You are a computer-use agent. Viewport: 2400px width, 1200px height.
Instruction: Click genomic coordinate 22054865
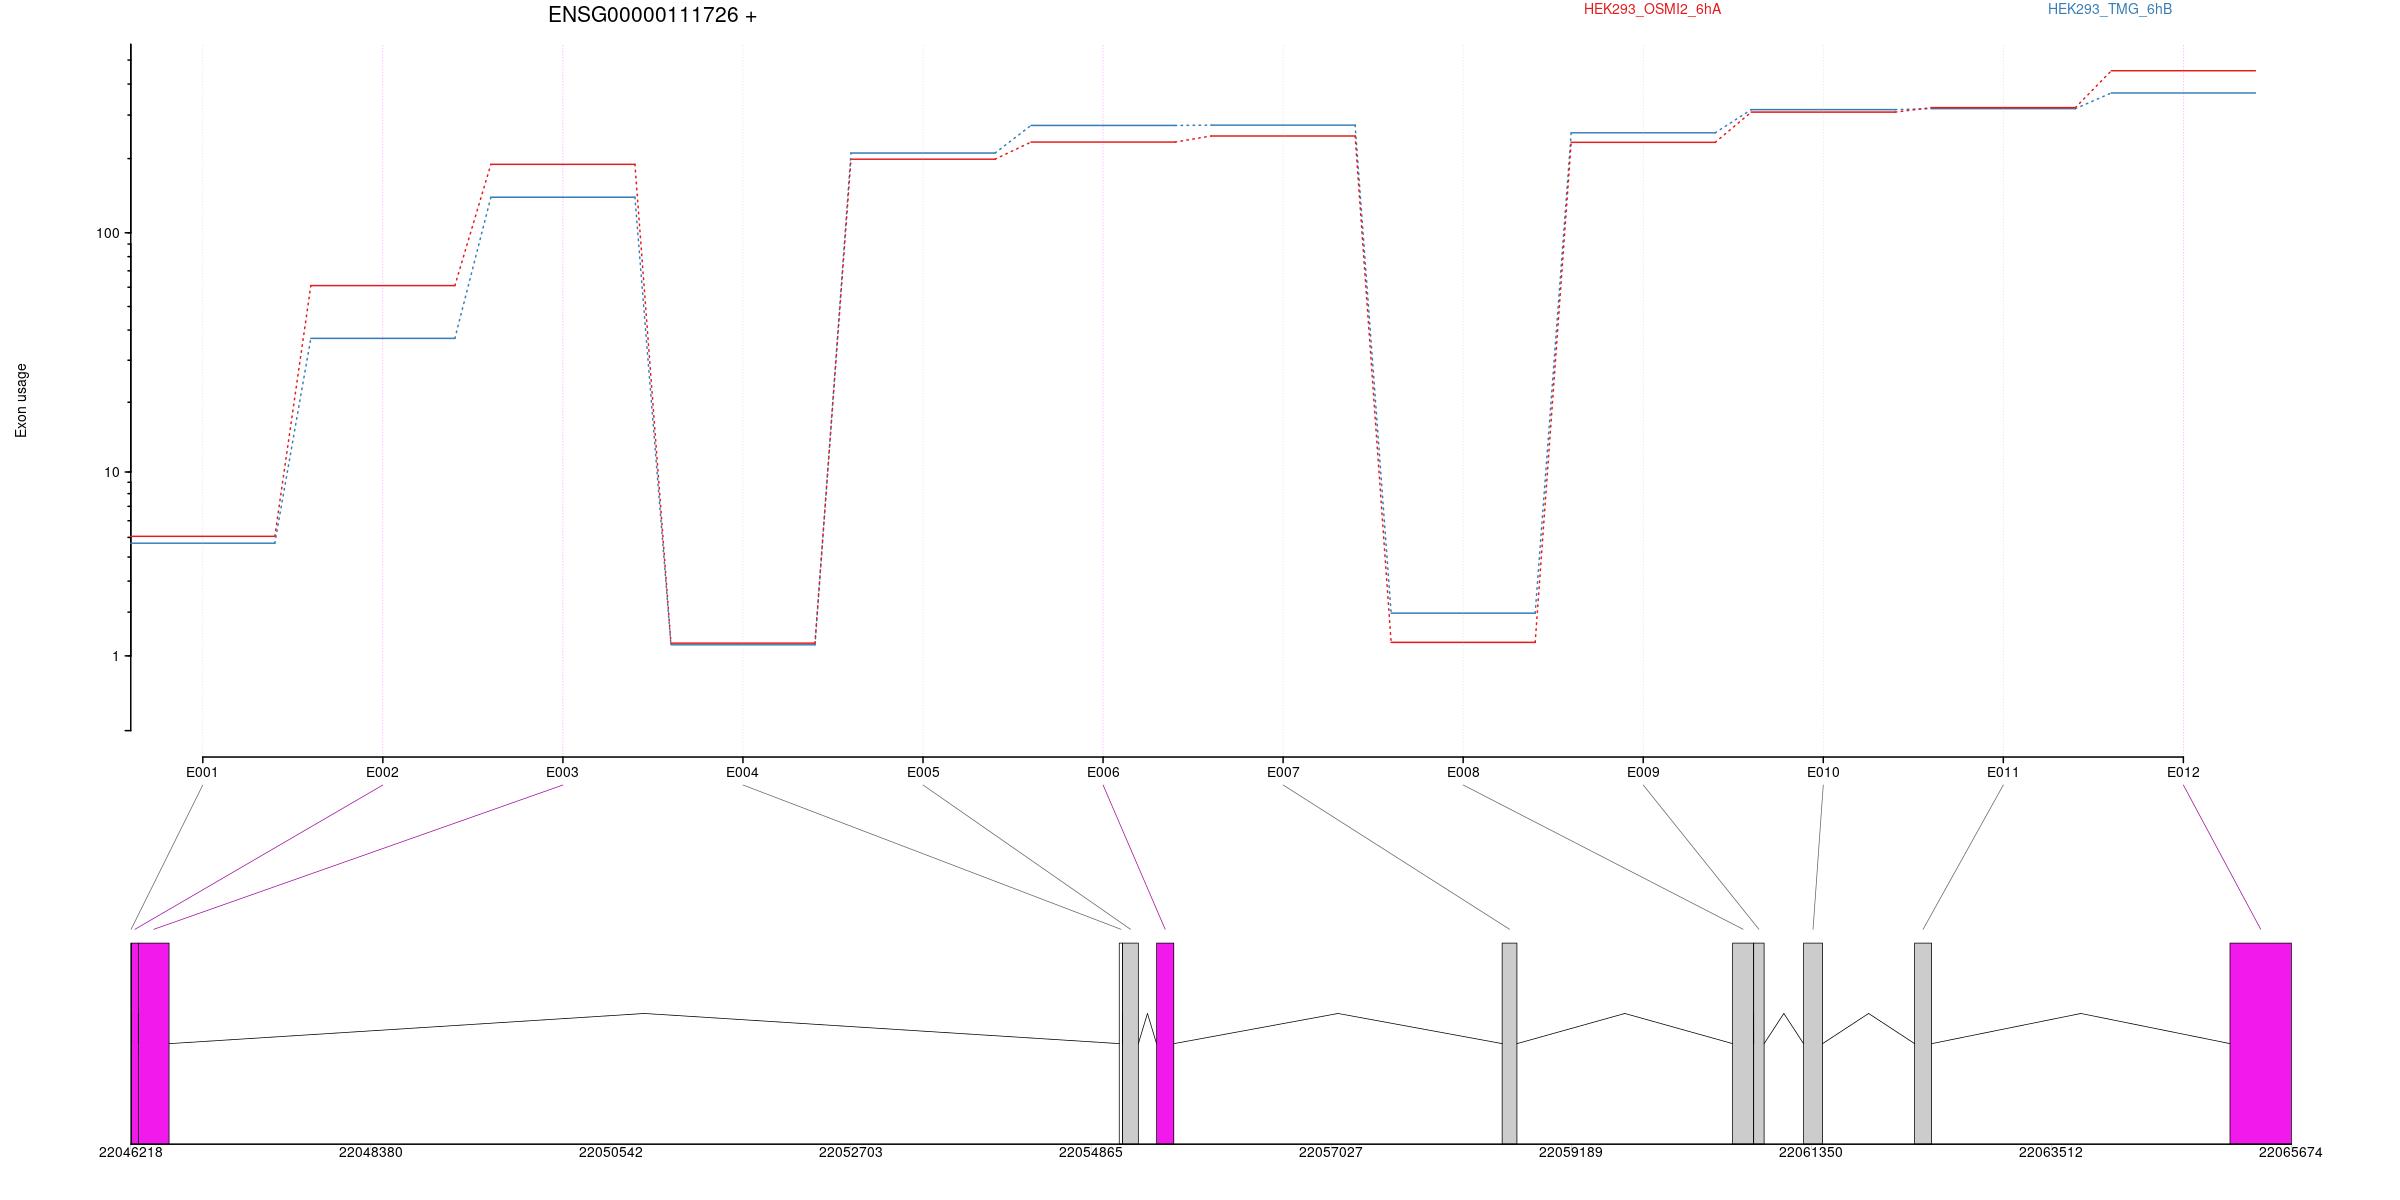(1091, 1152)
